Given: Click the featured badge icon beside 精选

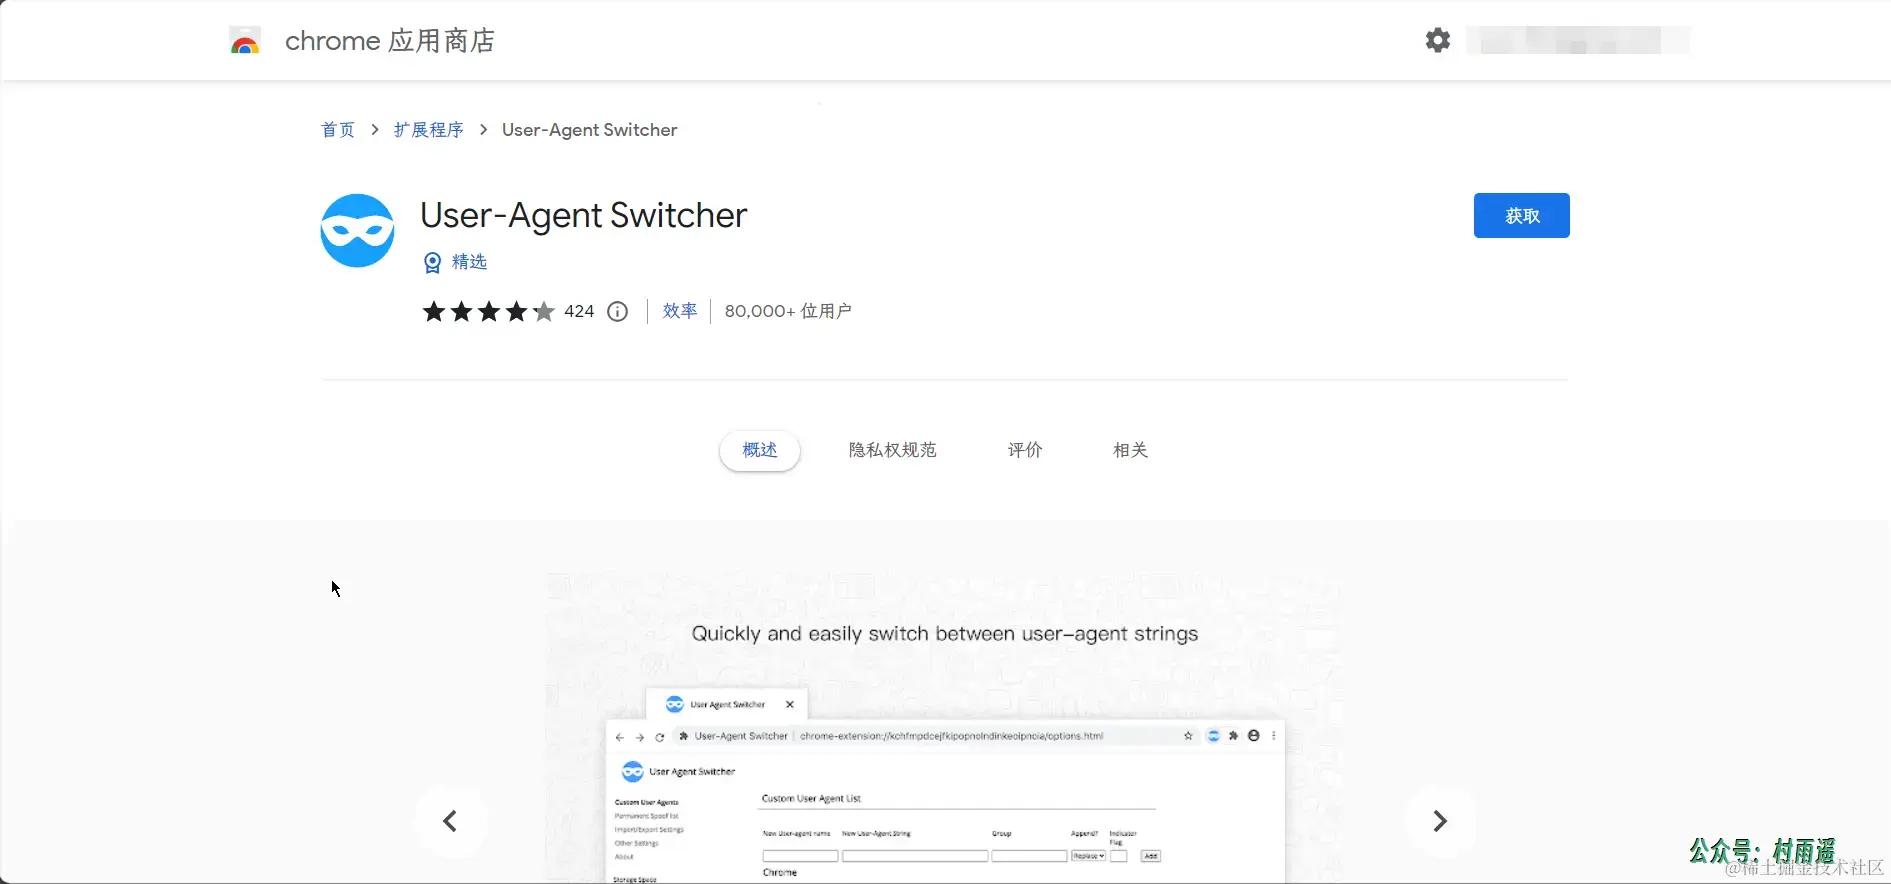Looking at the screenshot, I should (x=432, y=263).
